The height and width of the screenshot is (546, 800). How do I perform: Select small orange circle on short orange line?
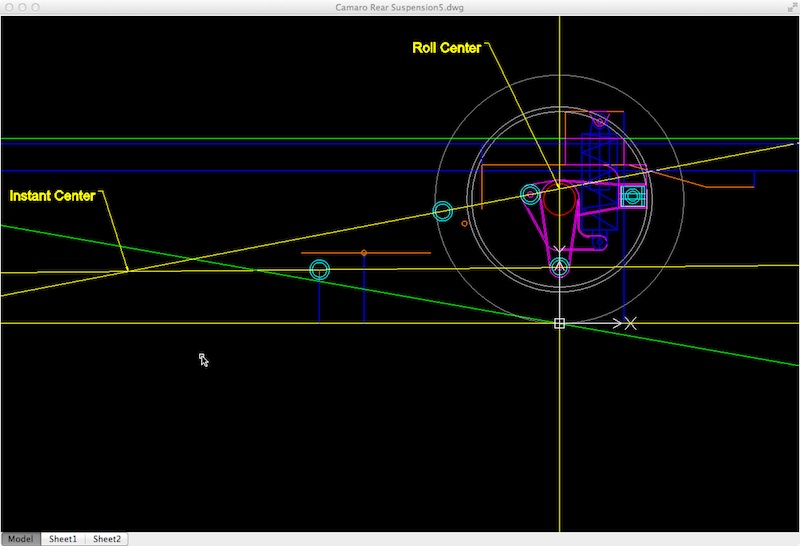tap(364, 253)
